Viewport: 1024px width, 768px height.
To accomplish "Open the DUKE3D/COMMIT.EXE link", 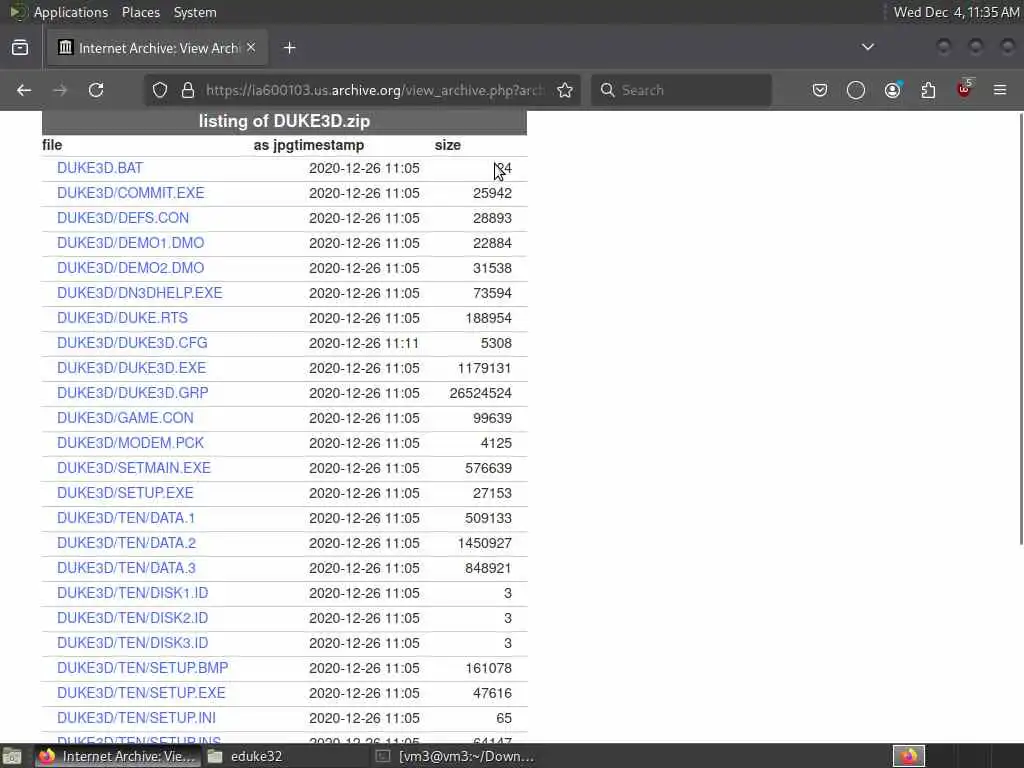I will (131, 193).
